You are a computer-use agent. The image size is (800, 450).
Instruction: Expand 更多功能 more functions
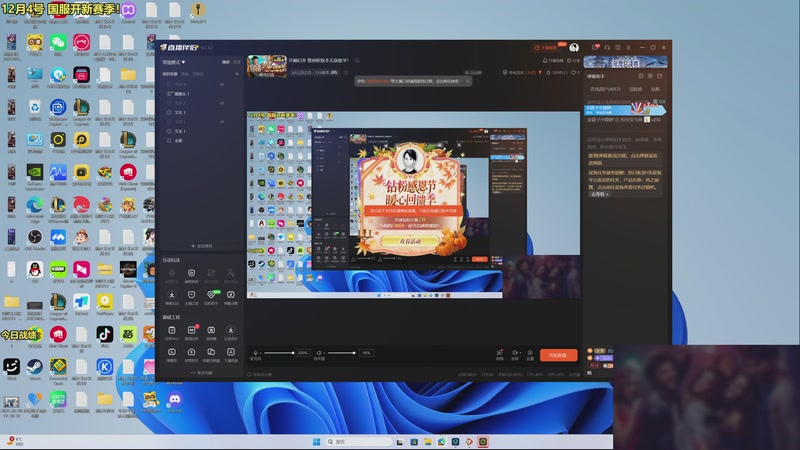click(x=202, y=373)
